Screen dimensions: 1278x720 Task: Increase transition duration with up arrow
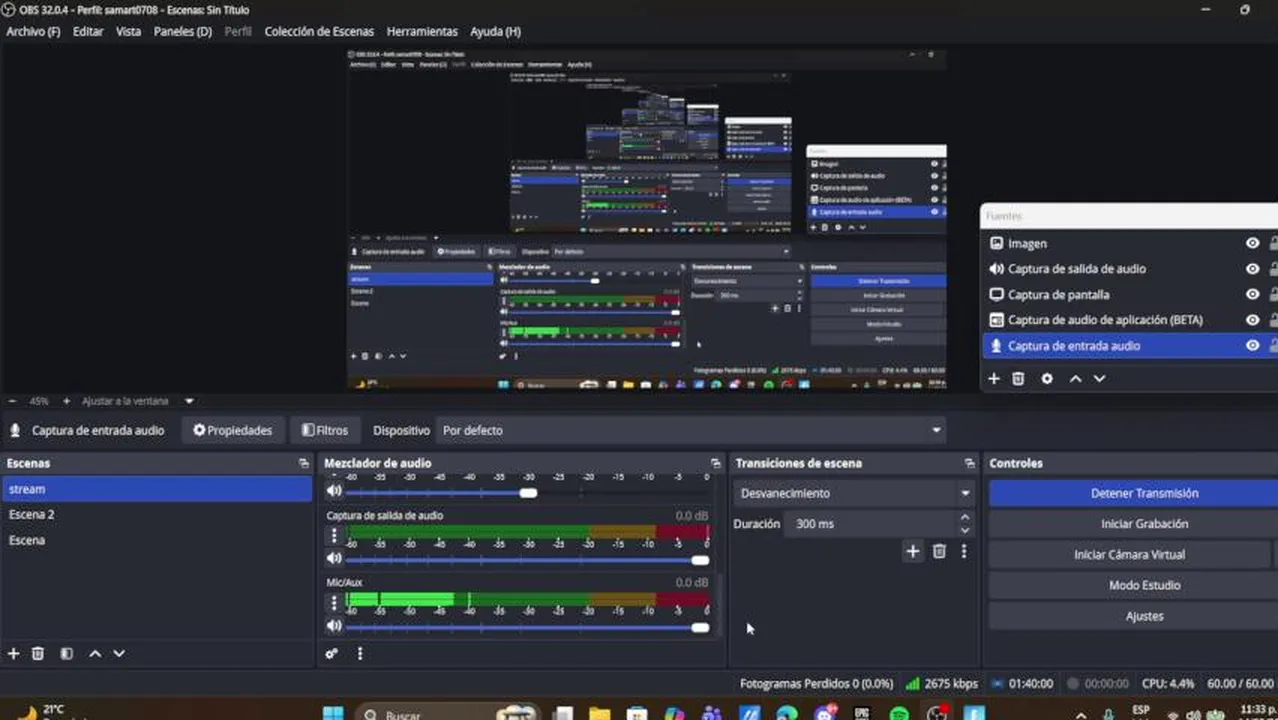[965, 518]
